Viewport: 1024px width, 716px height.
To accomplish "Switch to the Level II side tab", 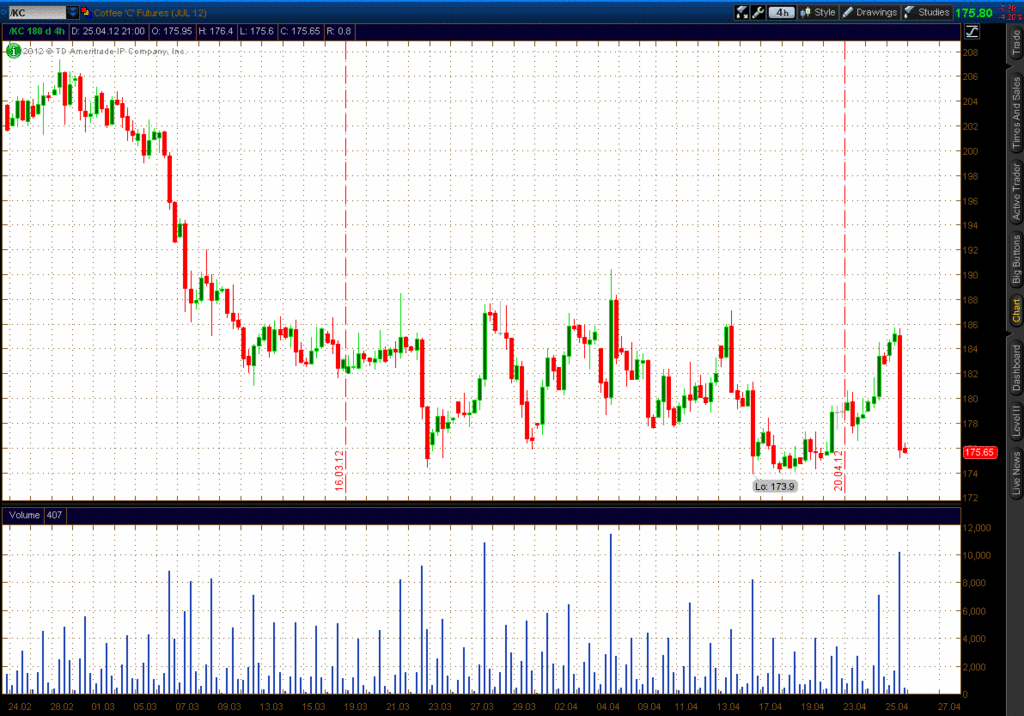I will click(1016, 421).
